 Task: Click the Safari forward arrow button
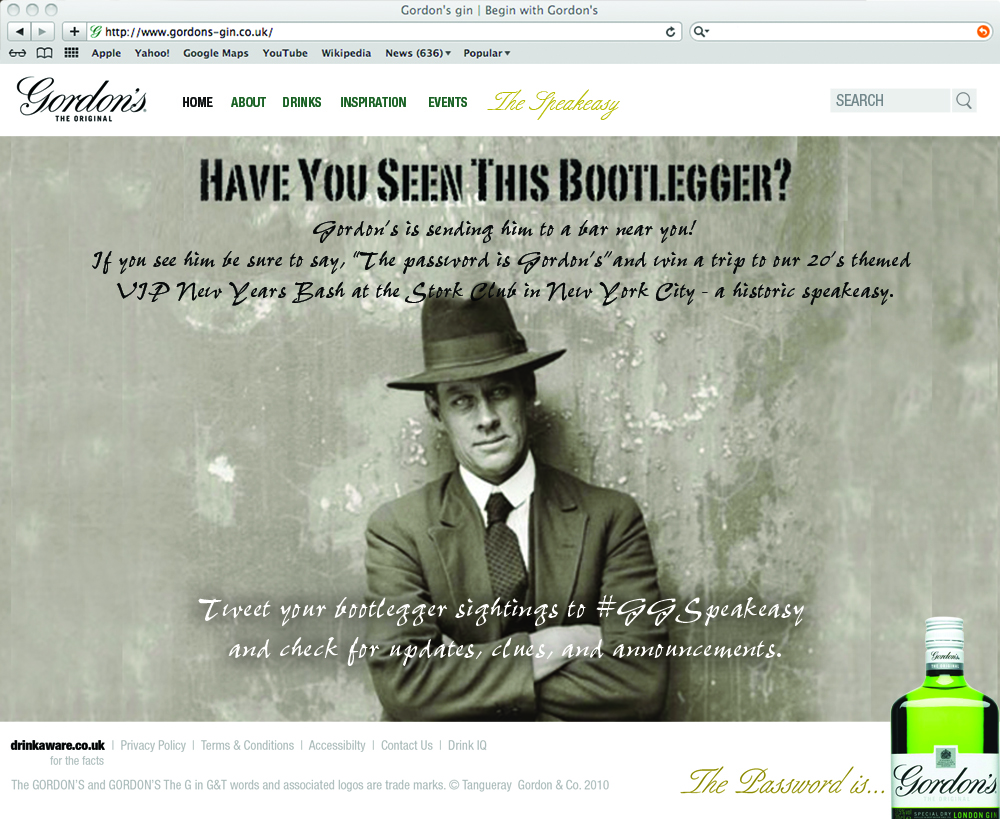pyautogui.click(x=42, y=31)
